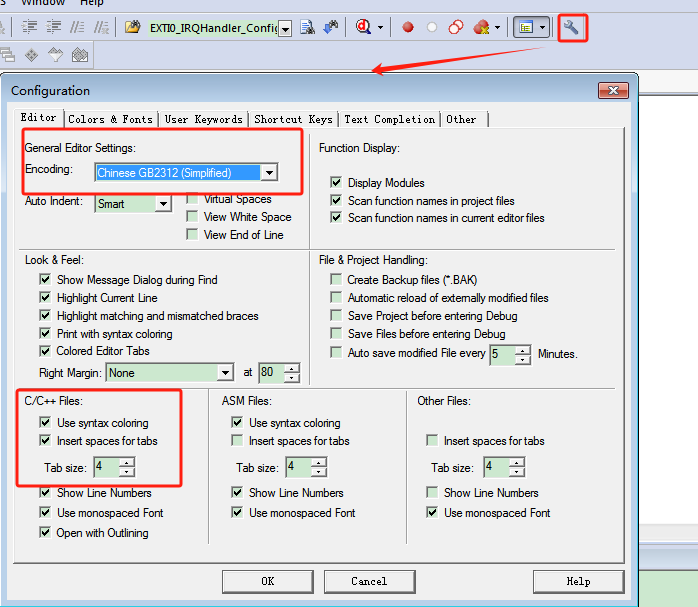This screenshot has height=607, width=698.
Task: Enable Other Files Show Line Numbers
Action: pos(432,493)
